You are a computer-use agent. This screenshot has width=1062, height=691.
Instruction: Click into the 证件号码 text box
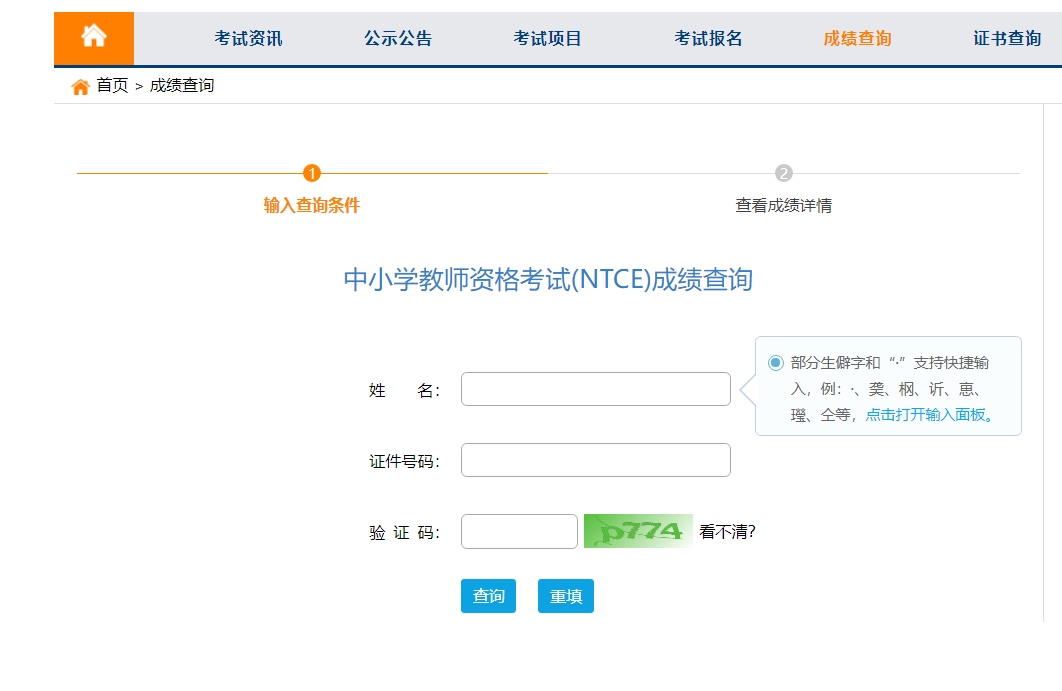tap(596, 460)
